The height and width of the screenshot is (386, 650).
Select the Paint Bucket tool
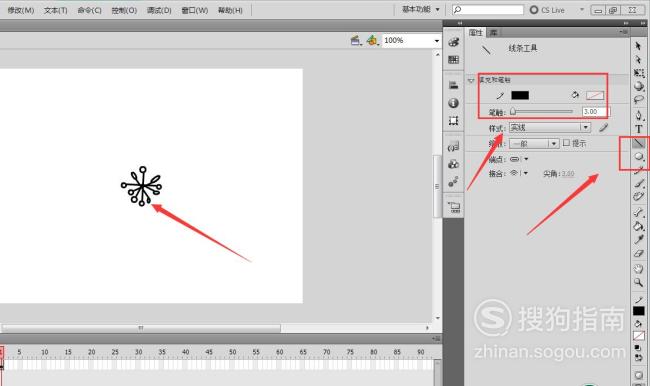(638, 226)
